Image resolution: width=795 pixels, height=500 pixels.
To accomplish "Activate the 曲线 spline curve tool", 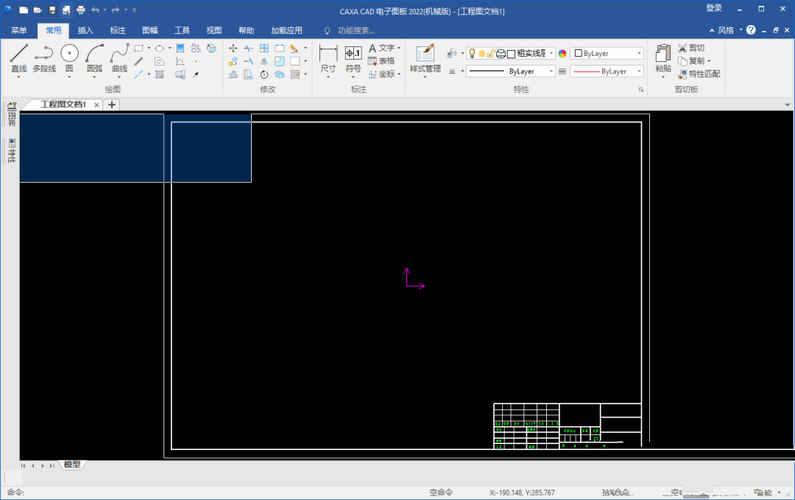I will (120, 58).
